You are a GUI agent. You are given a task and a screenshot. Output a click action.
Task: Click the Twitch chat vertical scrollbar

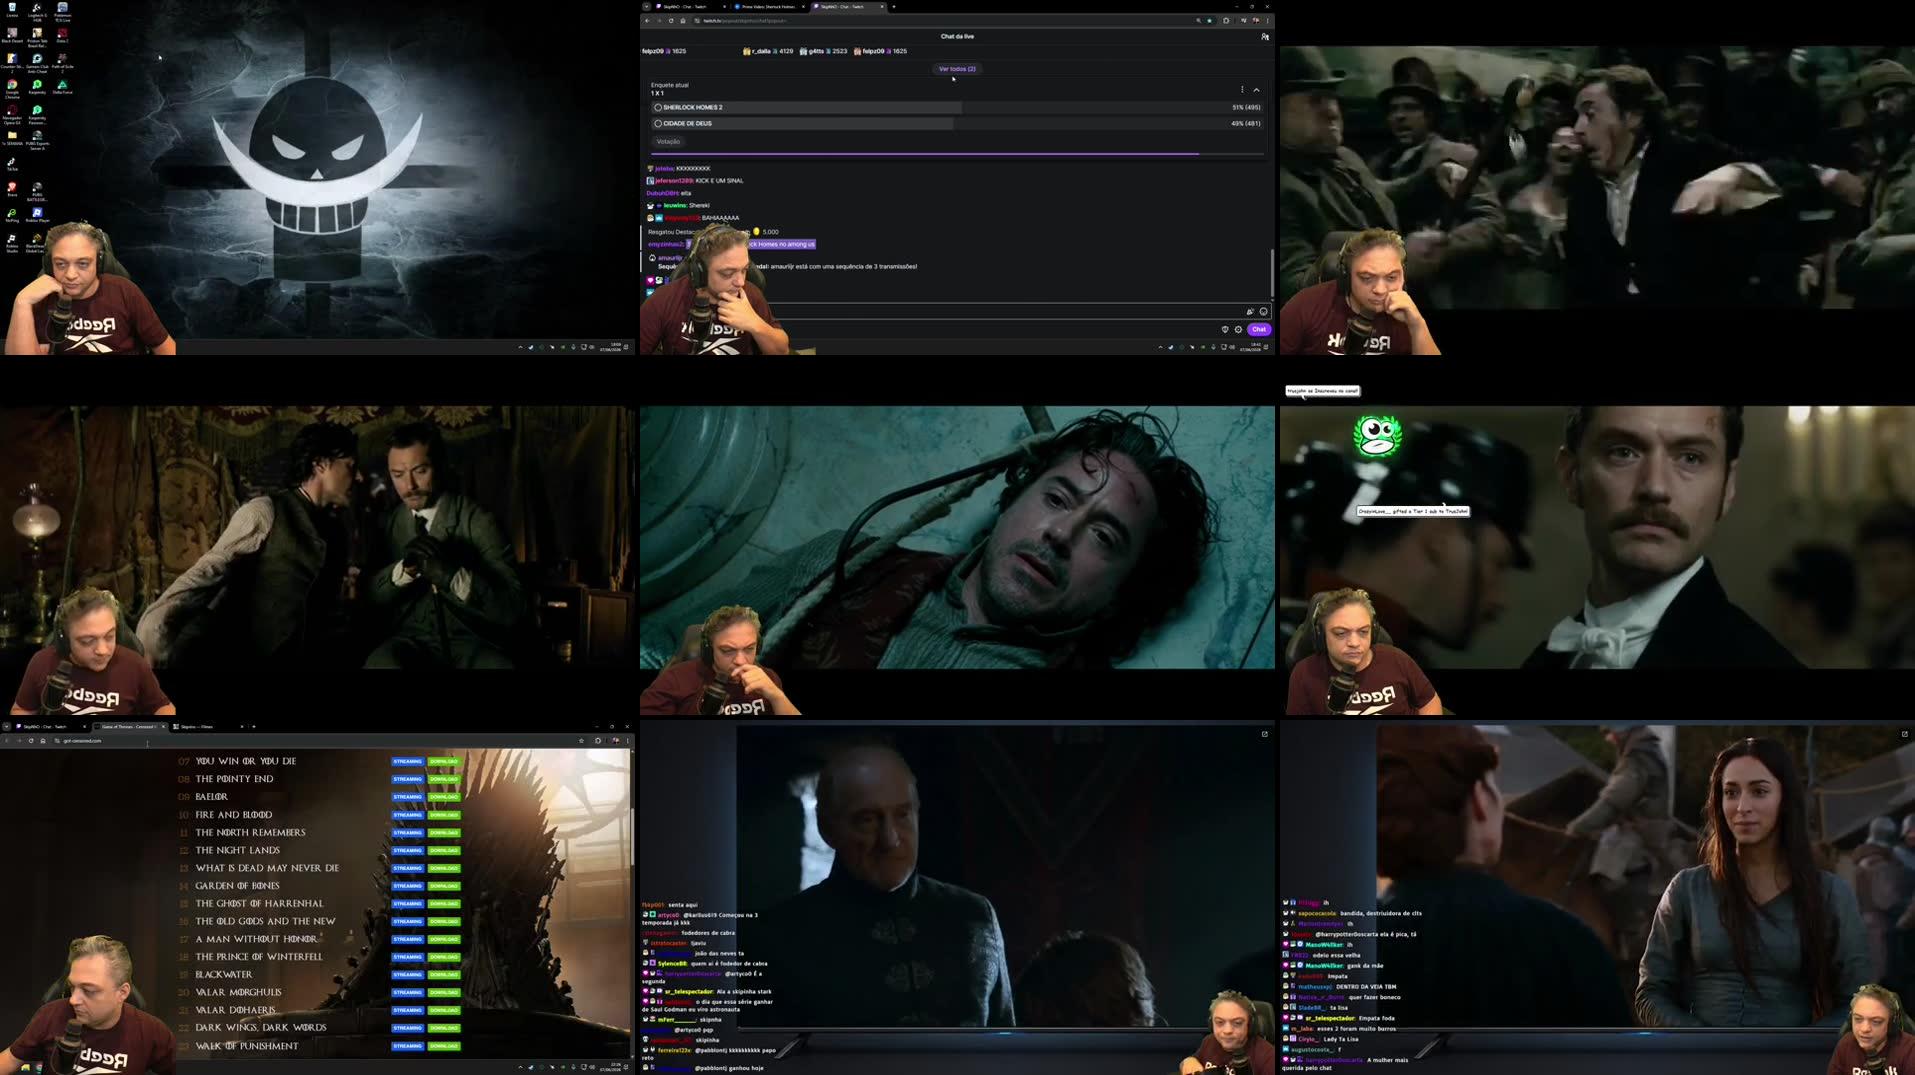point(1272,273)
